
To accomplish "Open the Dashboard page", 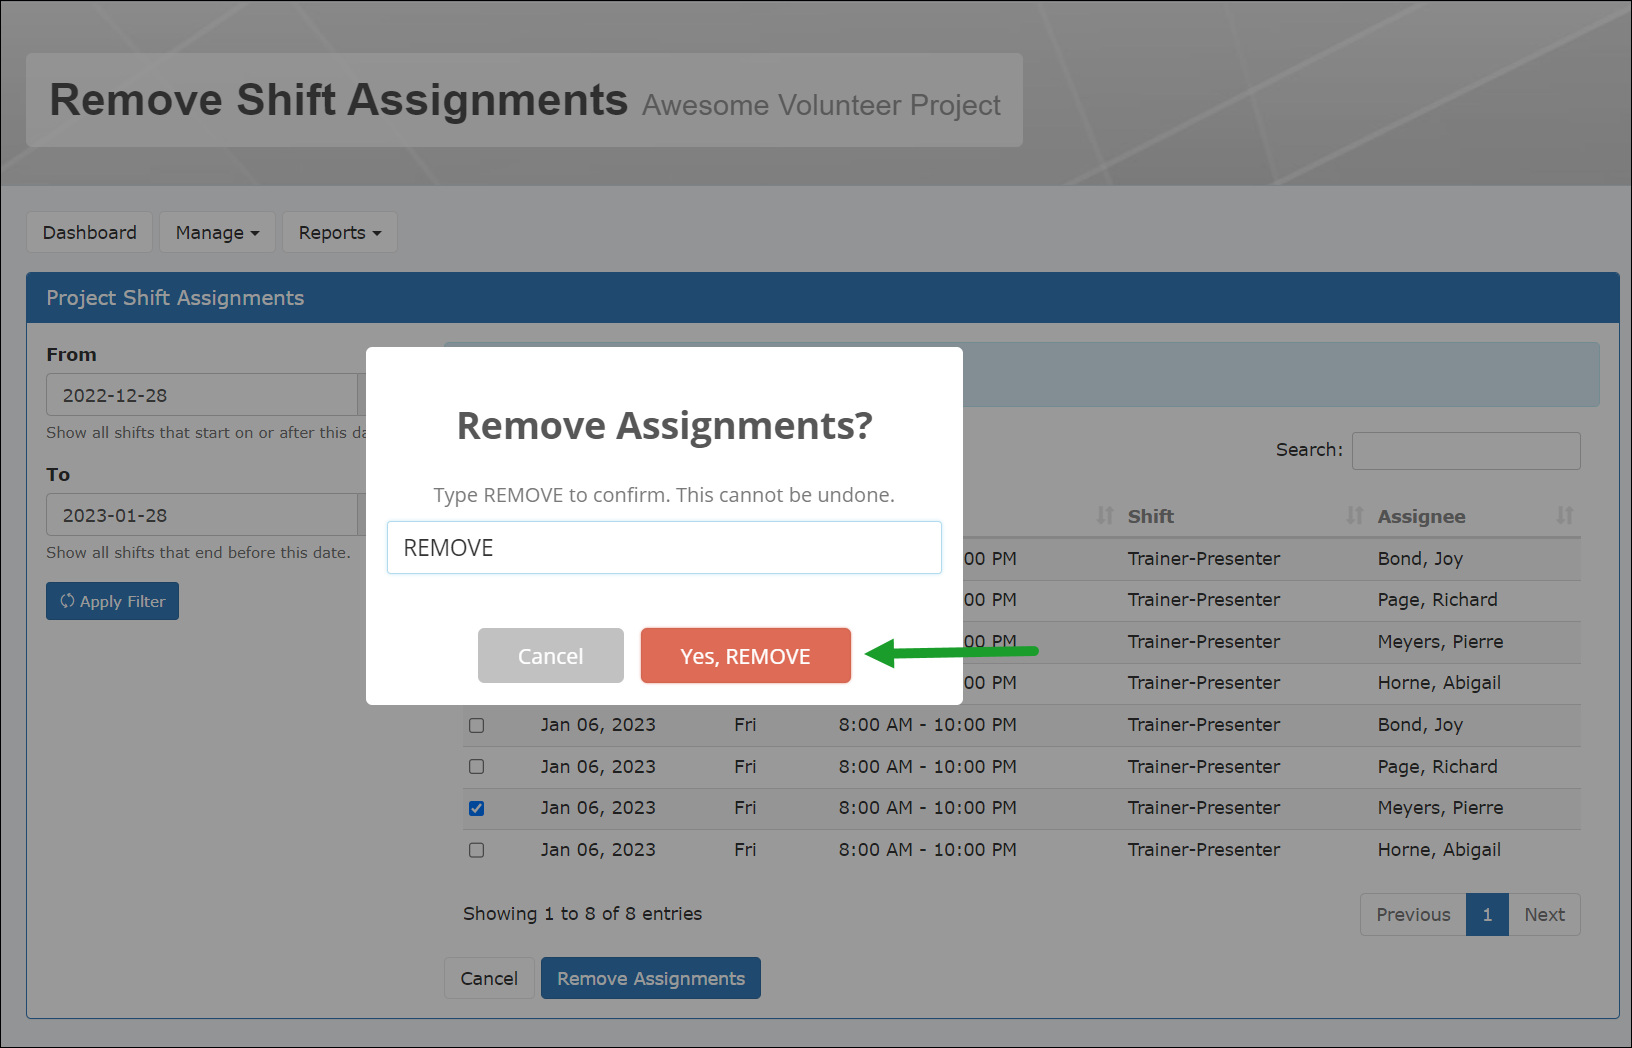I will point(89,232).
